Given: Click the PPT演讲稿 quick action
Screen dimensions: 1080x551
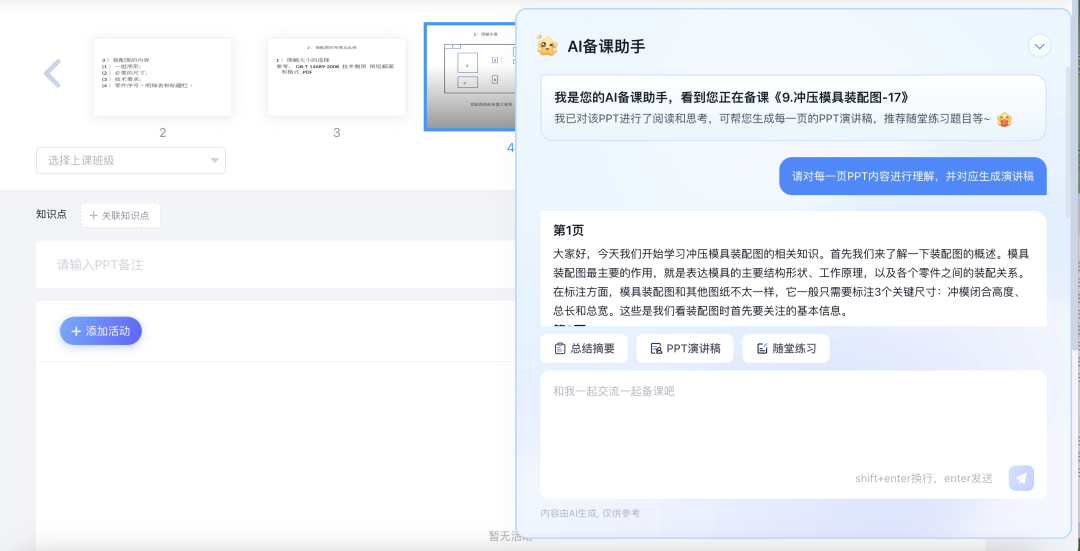Looking at the screenshot, I should [685, 349].
